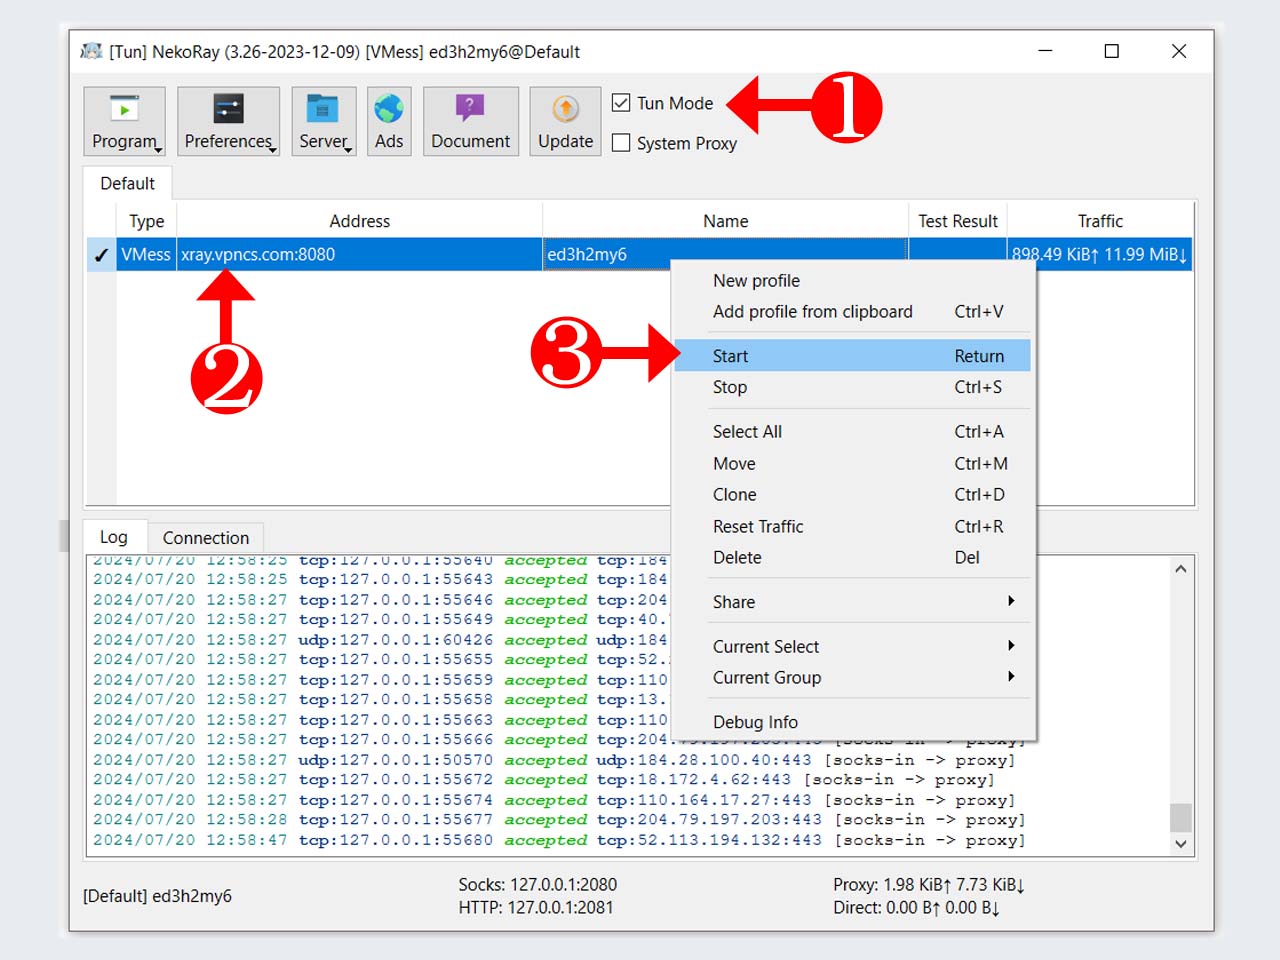Click the log scrollbar thumb
Image resolution: width=1280 pixels, height=960 pixels.
point(1181,817)
